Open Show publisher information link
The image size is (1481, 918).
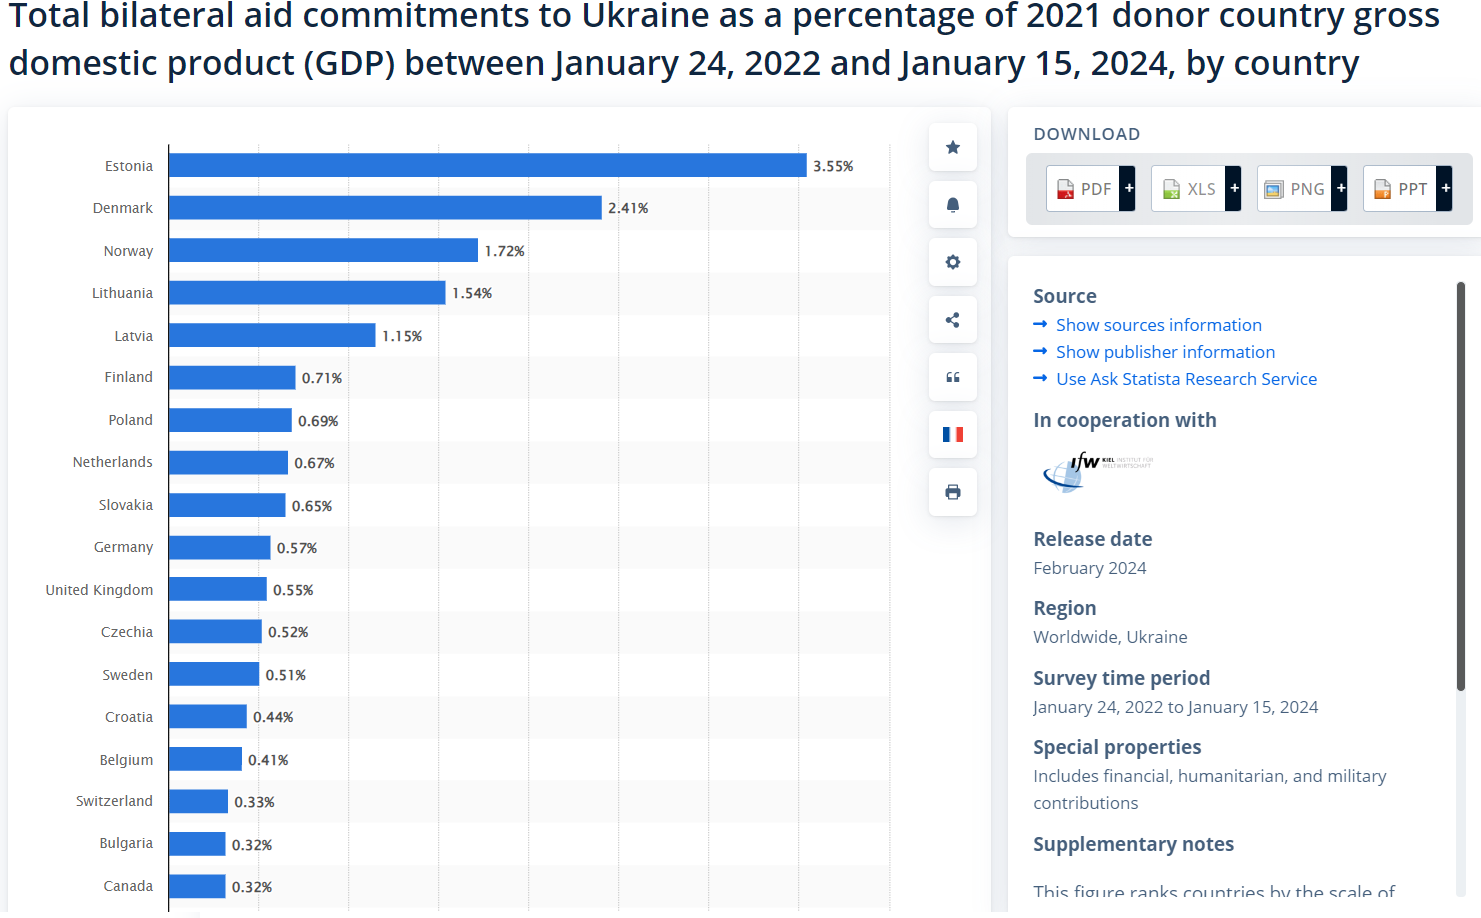point(1165,352)
